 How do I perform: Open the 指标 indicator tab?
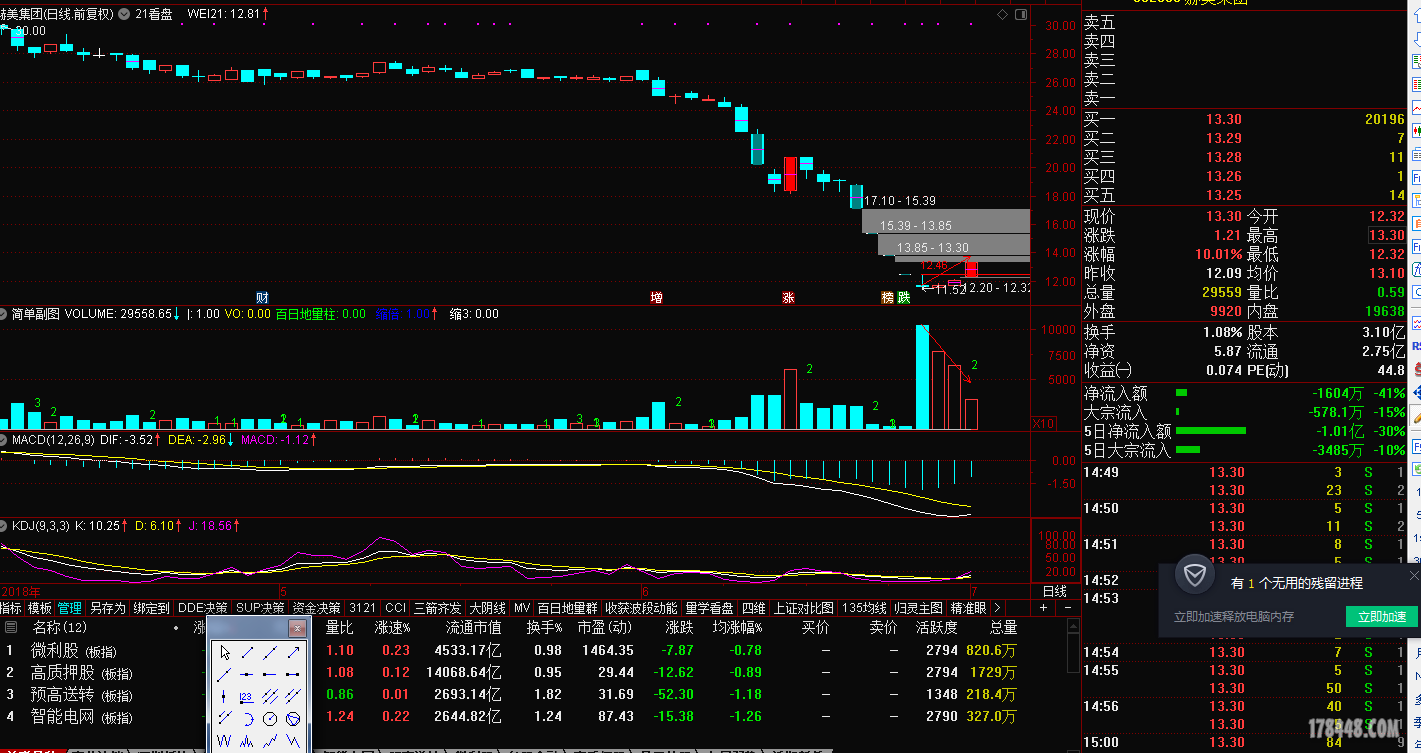pos(11,607)
